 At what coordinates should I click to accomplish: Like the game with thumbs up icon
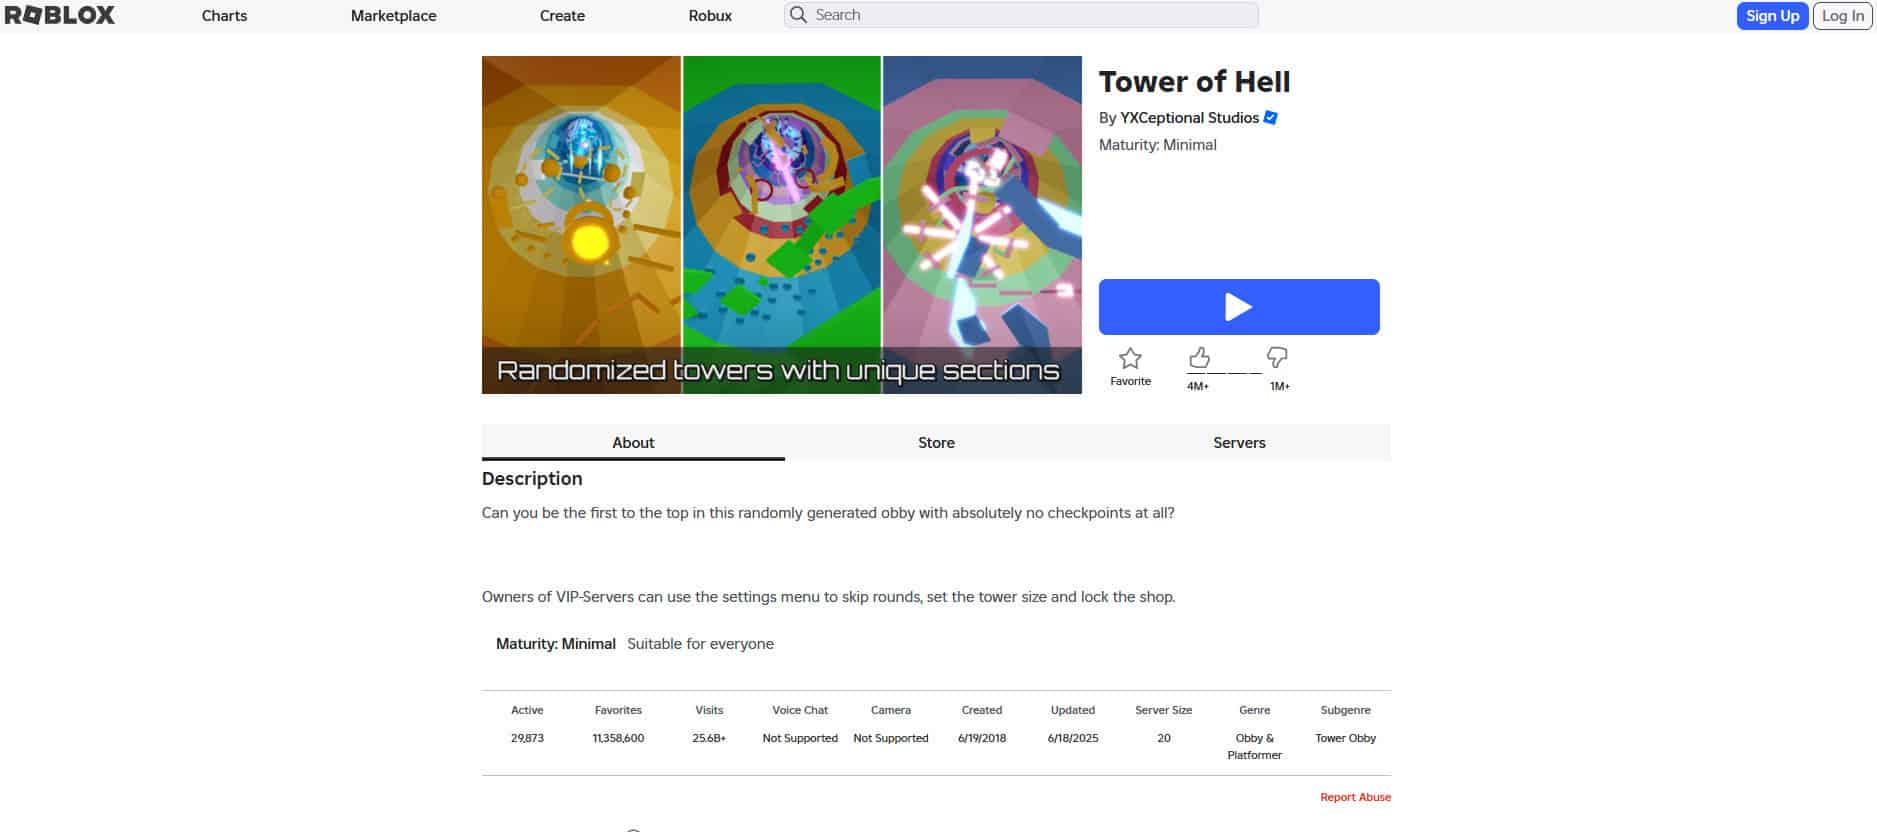click(1199, 358)
